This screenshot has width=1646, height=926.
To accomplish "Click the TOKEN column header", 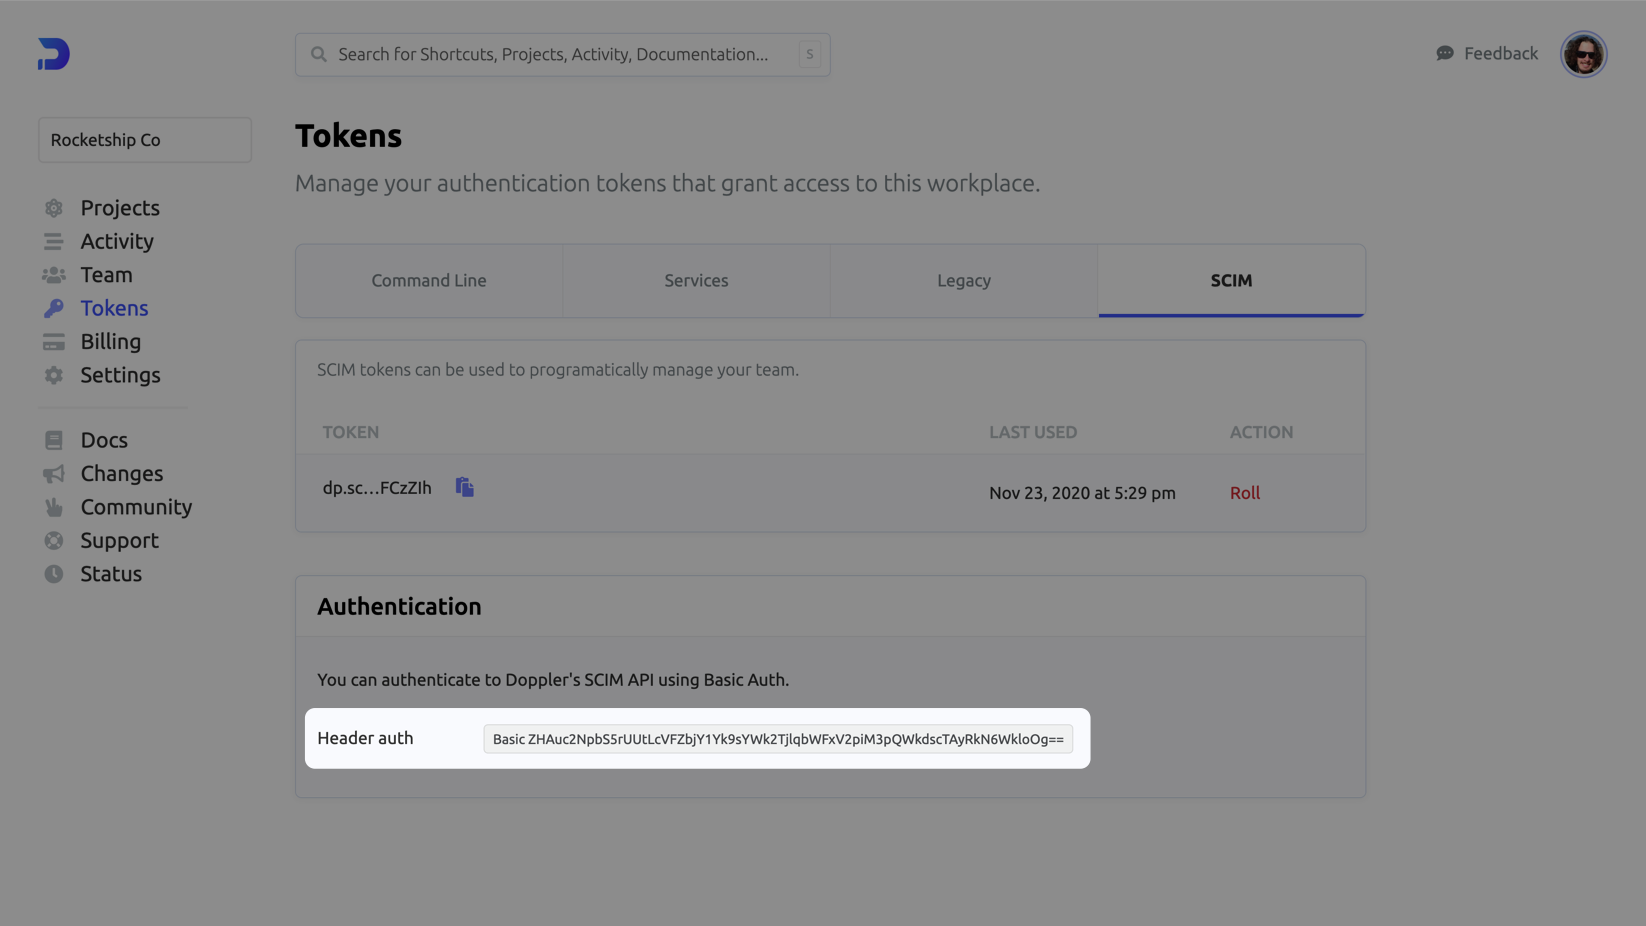I will click(351, 432).
